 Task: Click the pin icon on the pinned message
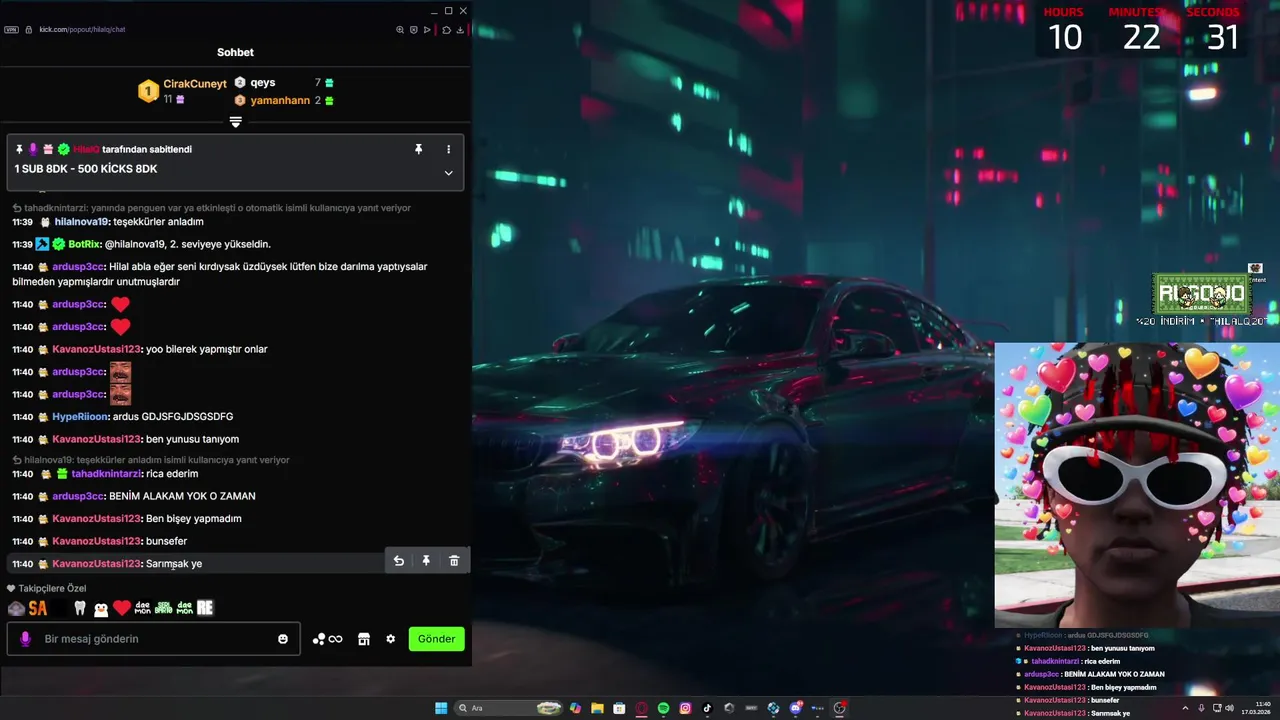(x=419, y=149)
